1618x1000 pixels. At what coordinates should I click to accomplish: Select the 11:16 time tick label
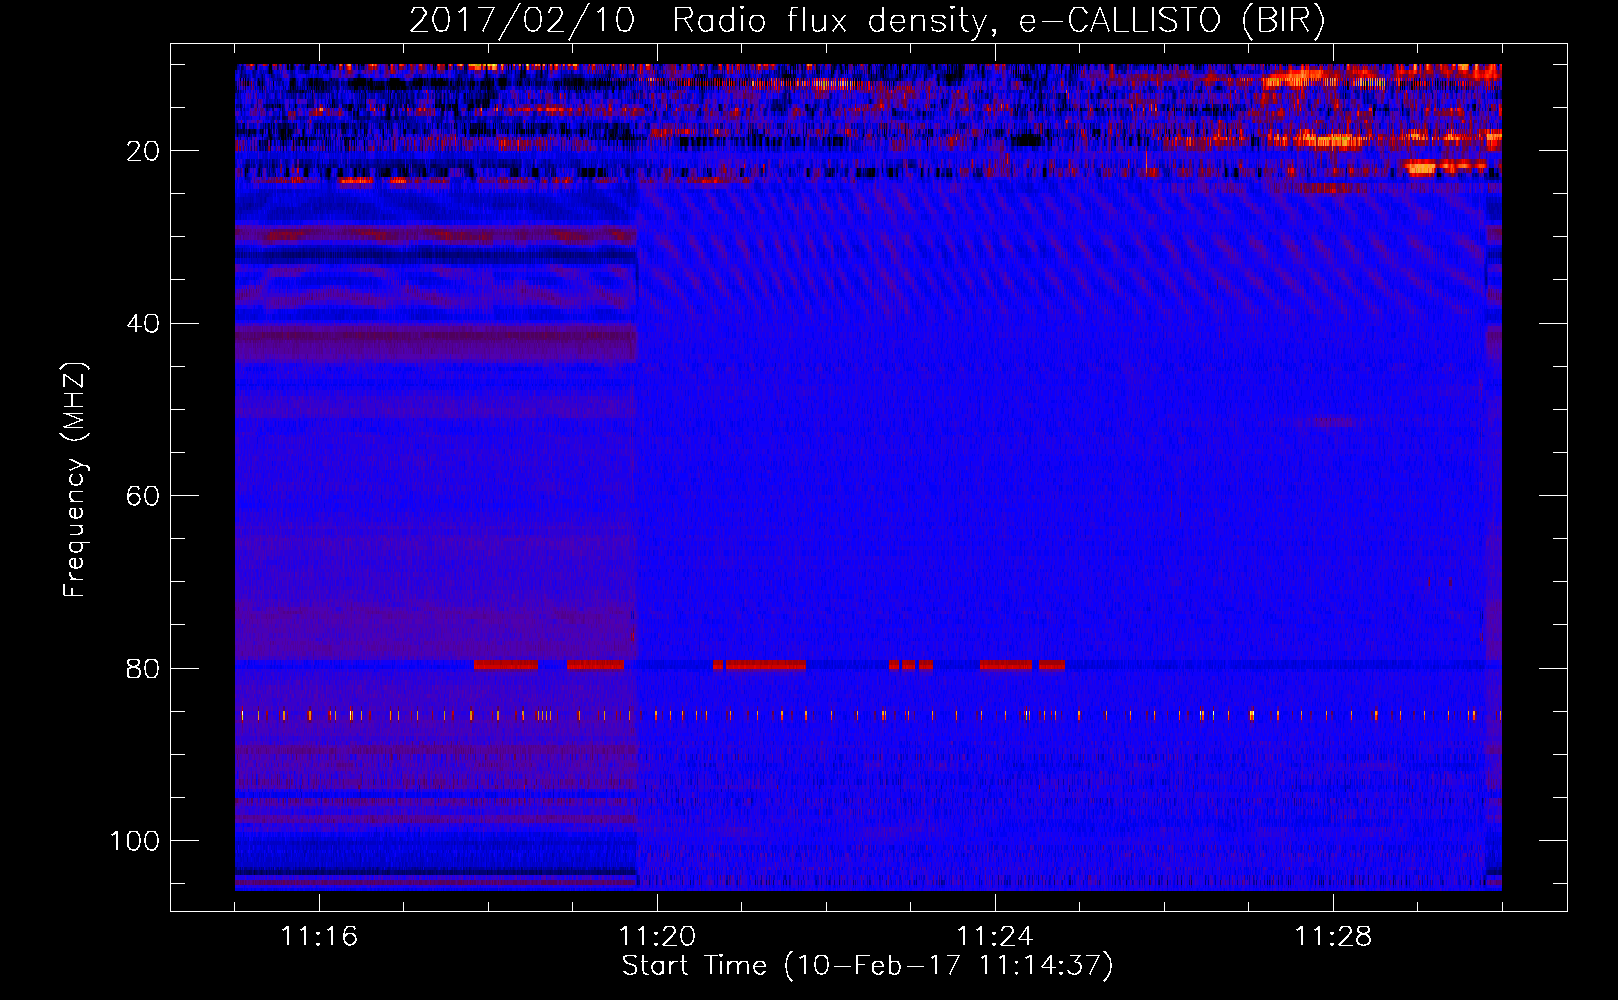(319, 937)
